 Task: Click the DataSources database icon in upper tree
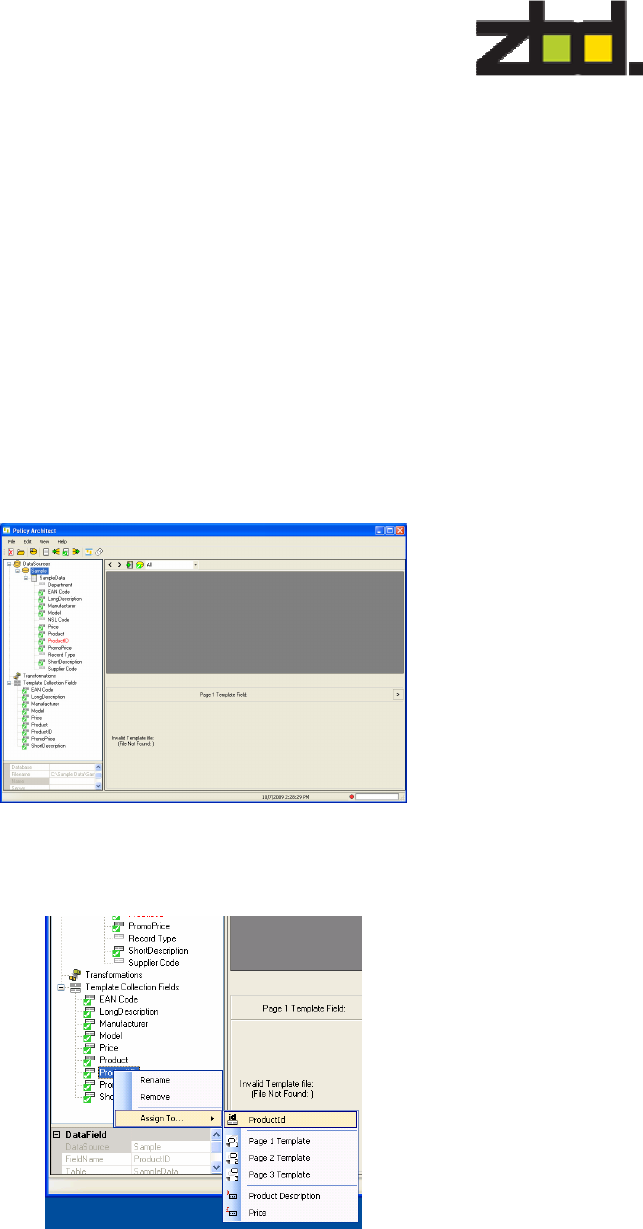tap(17, 563)
